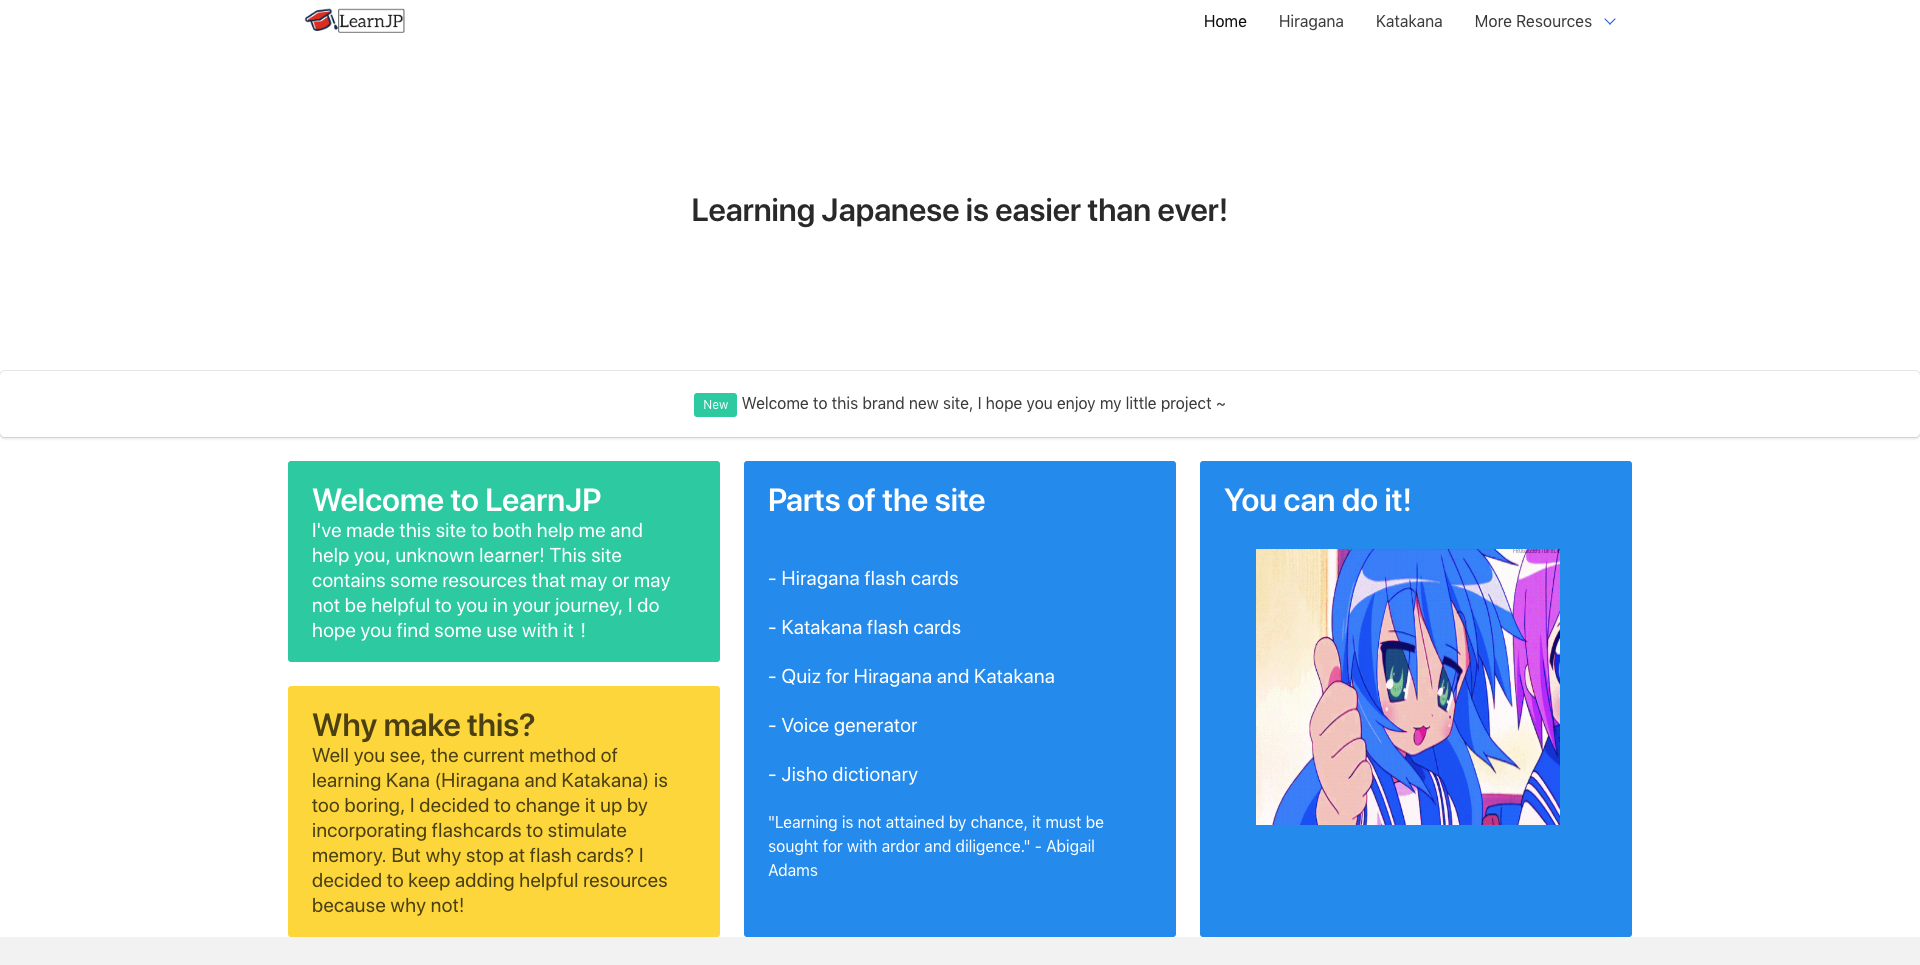Click the Why make this? heading
Screen dimensions: 1920x965
pyautogui.click(x=423, y=725)
